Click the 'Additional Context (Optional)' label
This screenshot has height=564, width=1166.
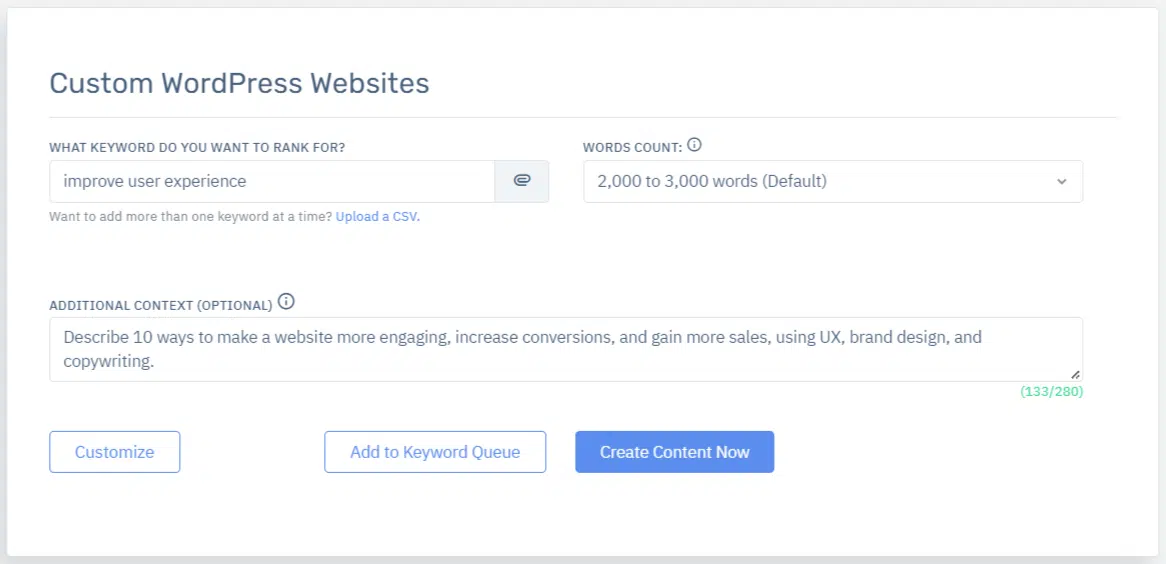161,305
